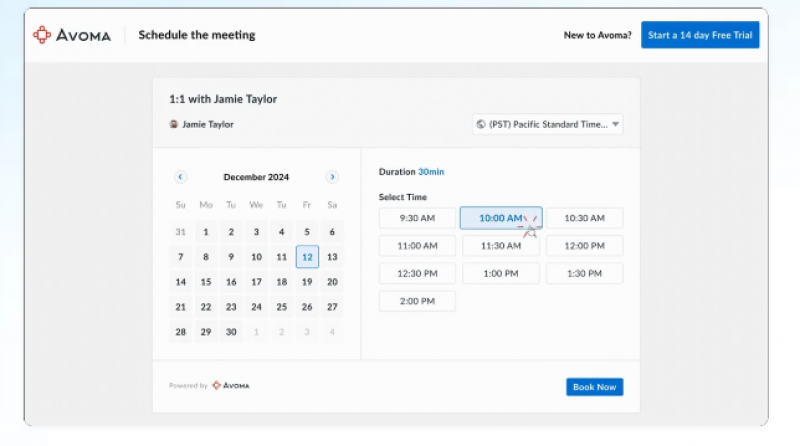The height and width of the screenshot is (446, 800).
Task: Click the 30min duration link
Action: coord(432,172)
